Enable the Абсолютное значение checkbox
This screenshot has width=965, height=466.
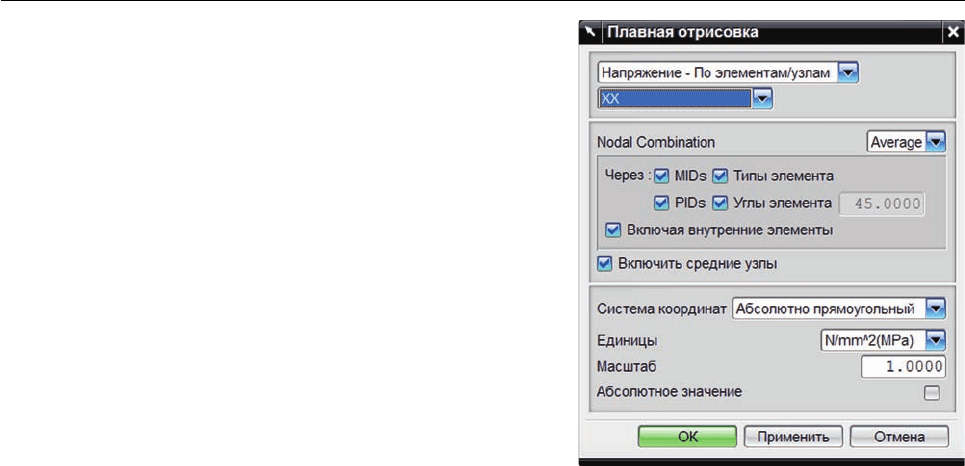932,393
